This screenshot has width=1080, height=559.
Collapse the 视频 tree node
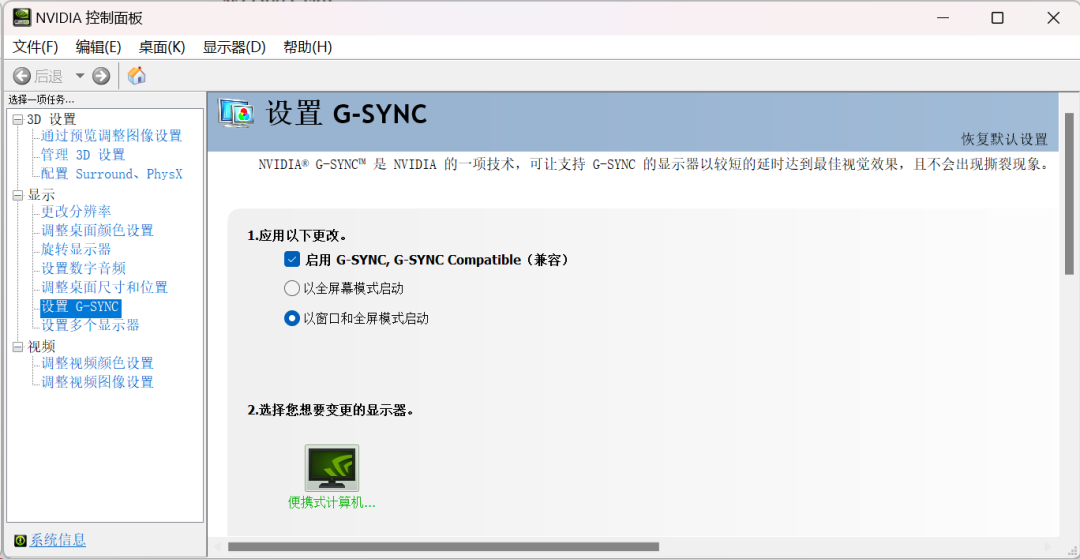coord(18,347)
